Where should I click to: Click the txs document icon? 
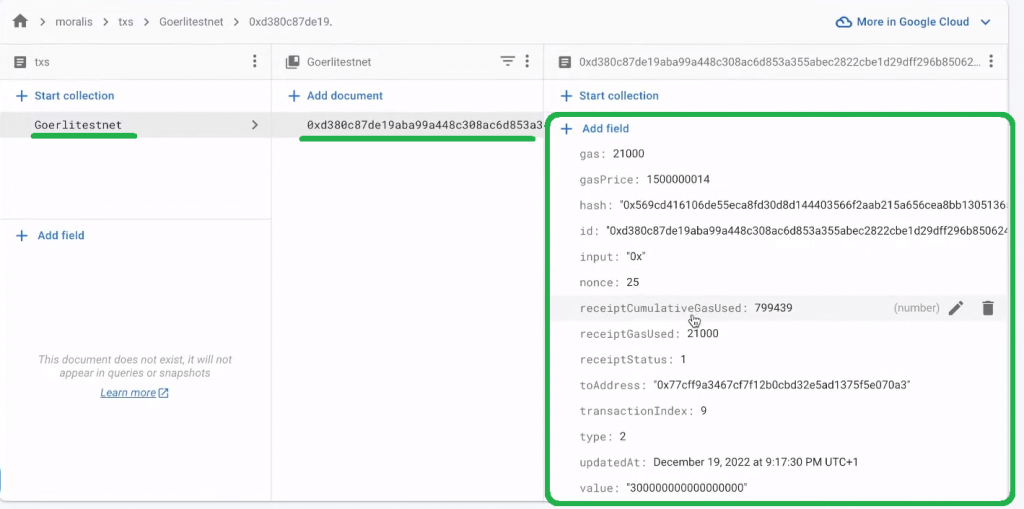click(20, 62)
